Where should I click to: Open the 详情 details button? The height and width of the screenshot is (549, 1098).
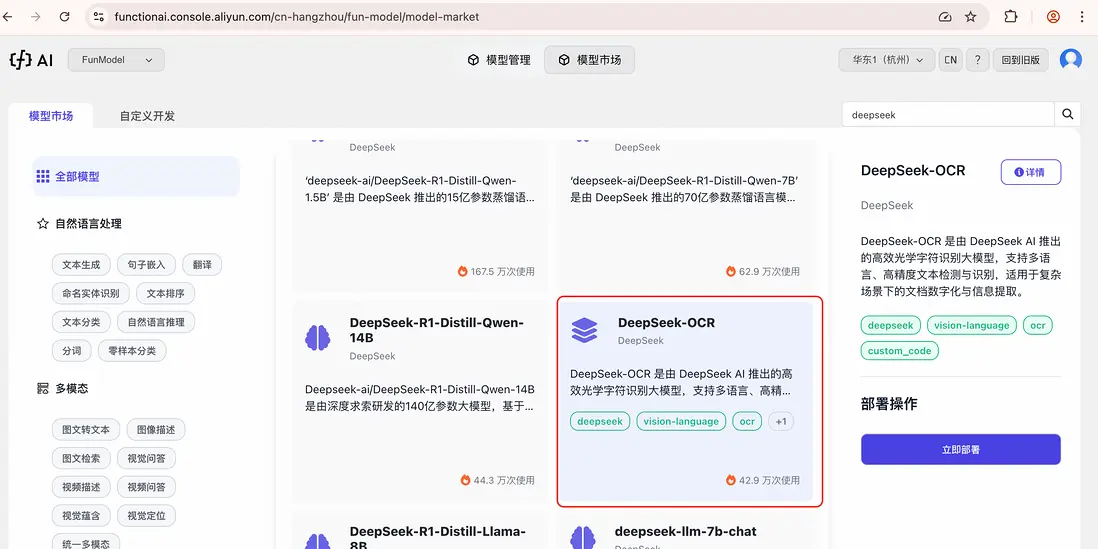pos(1031,172)
